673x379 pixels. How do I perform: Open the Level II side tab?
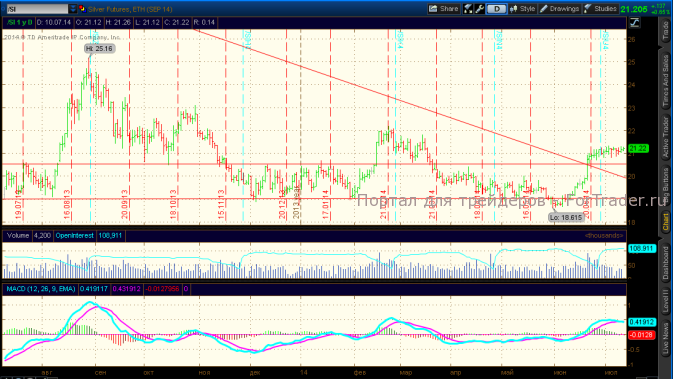point(665,300)
